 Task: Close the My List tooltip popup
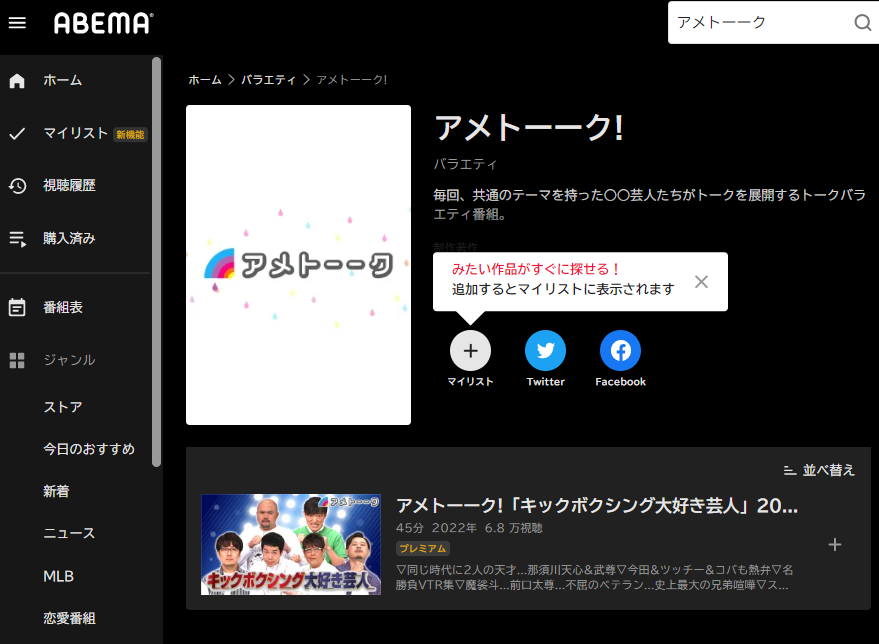click(701, 282)
